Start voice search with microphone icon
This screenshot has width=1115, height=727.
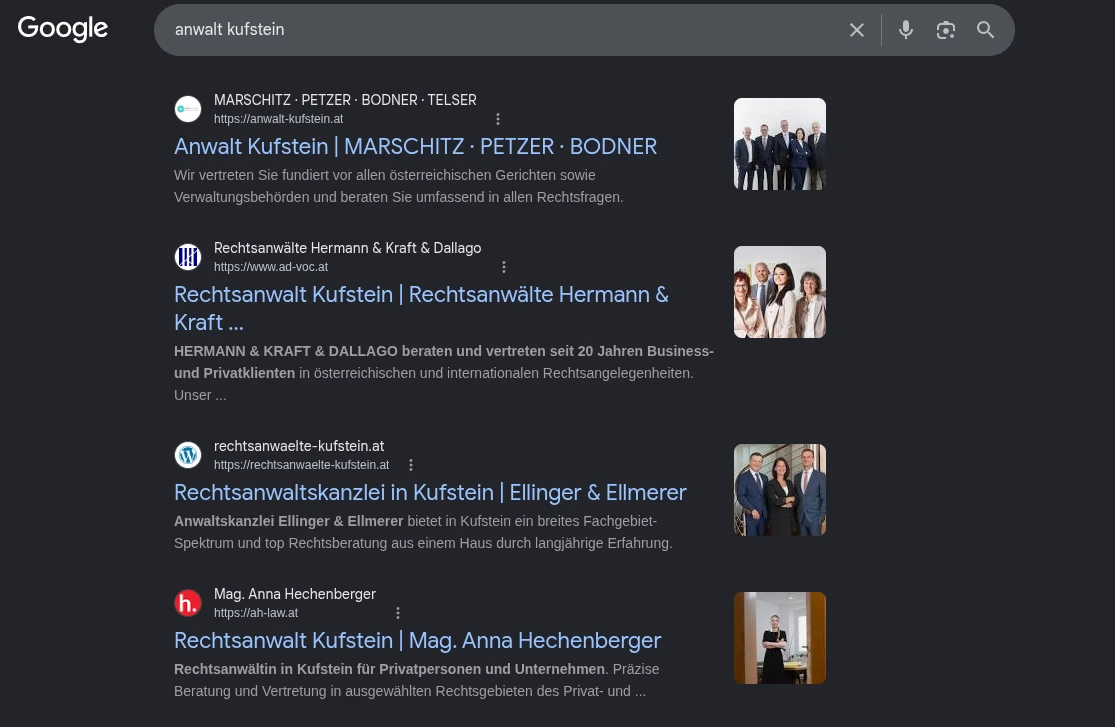905,30
